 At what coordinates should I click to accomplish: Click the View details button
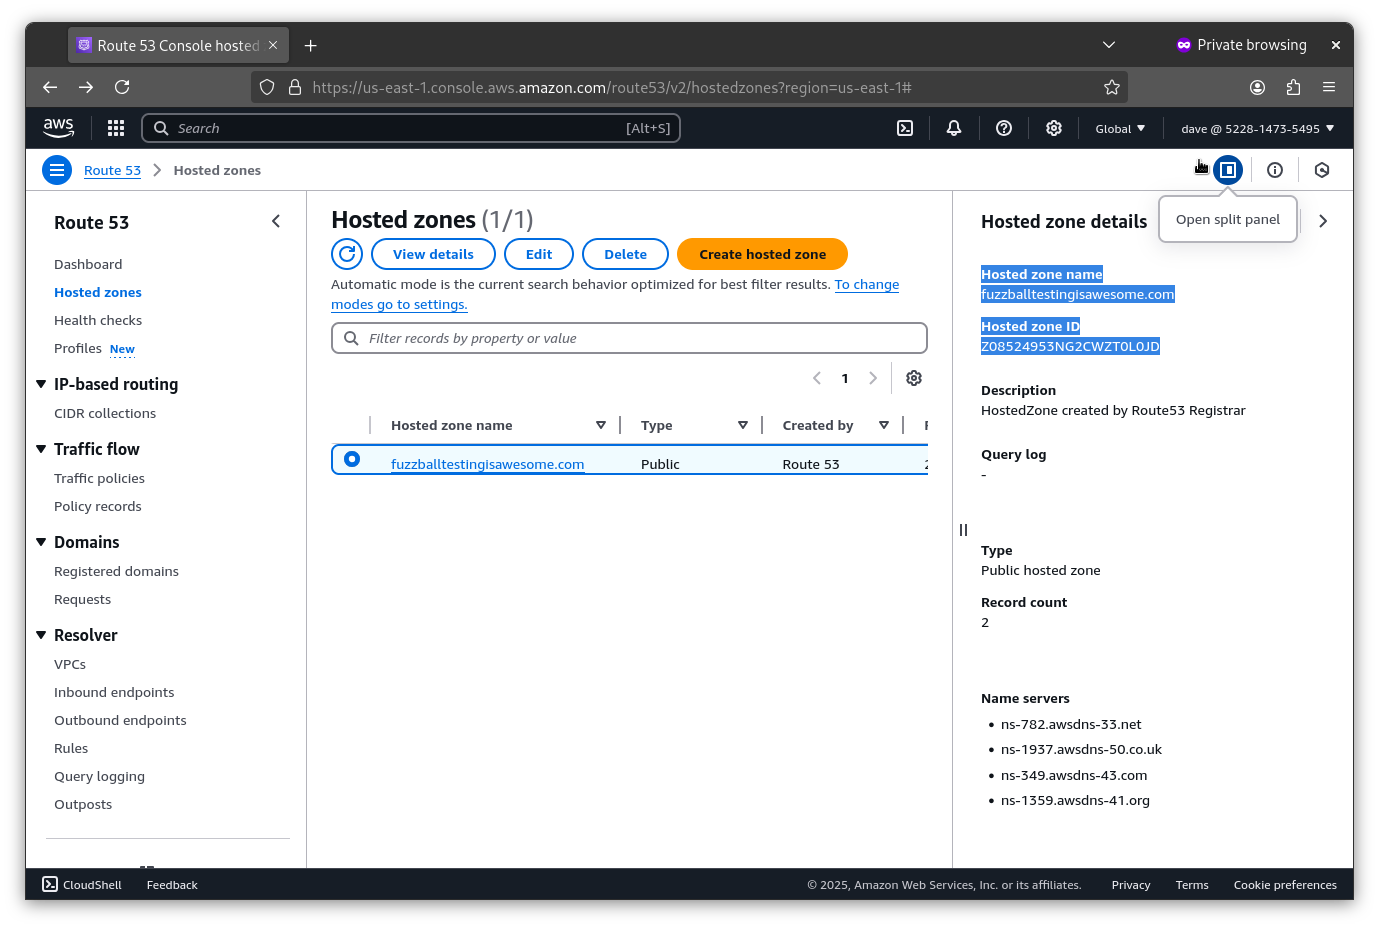(433, 254)
